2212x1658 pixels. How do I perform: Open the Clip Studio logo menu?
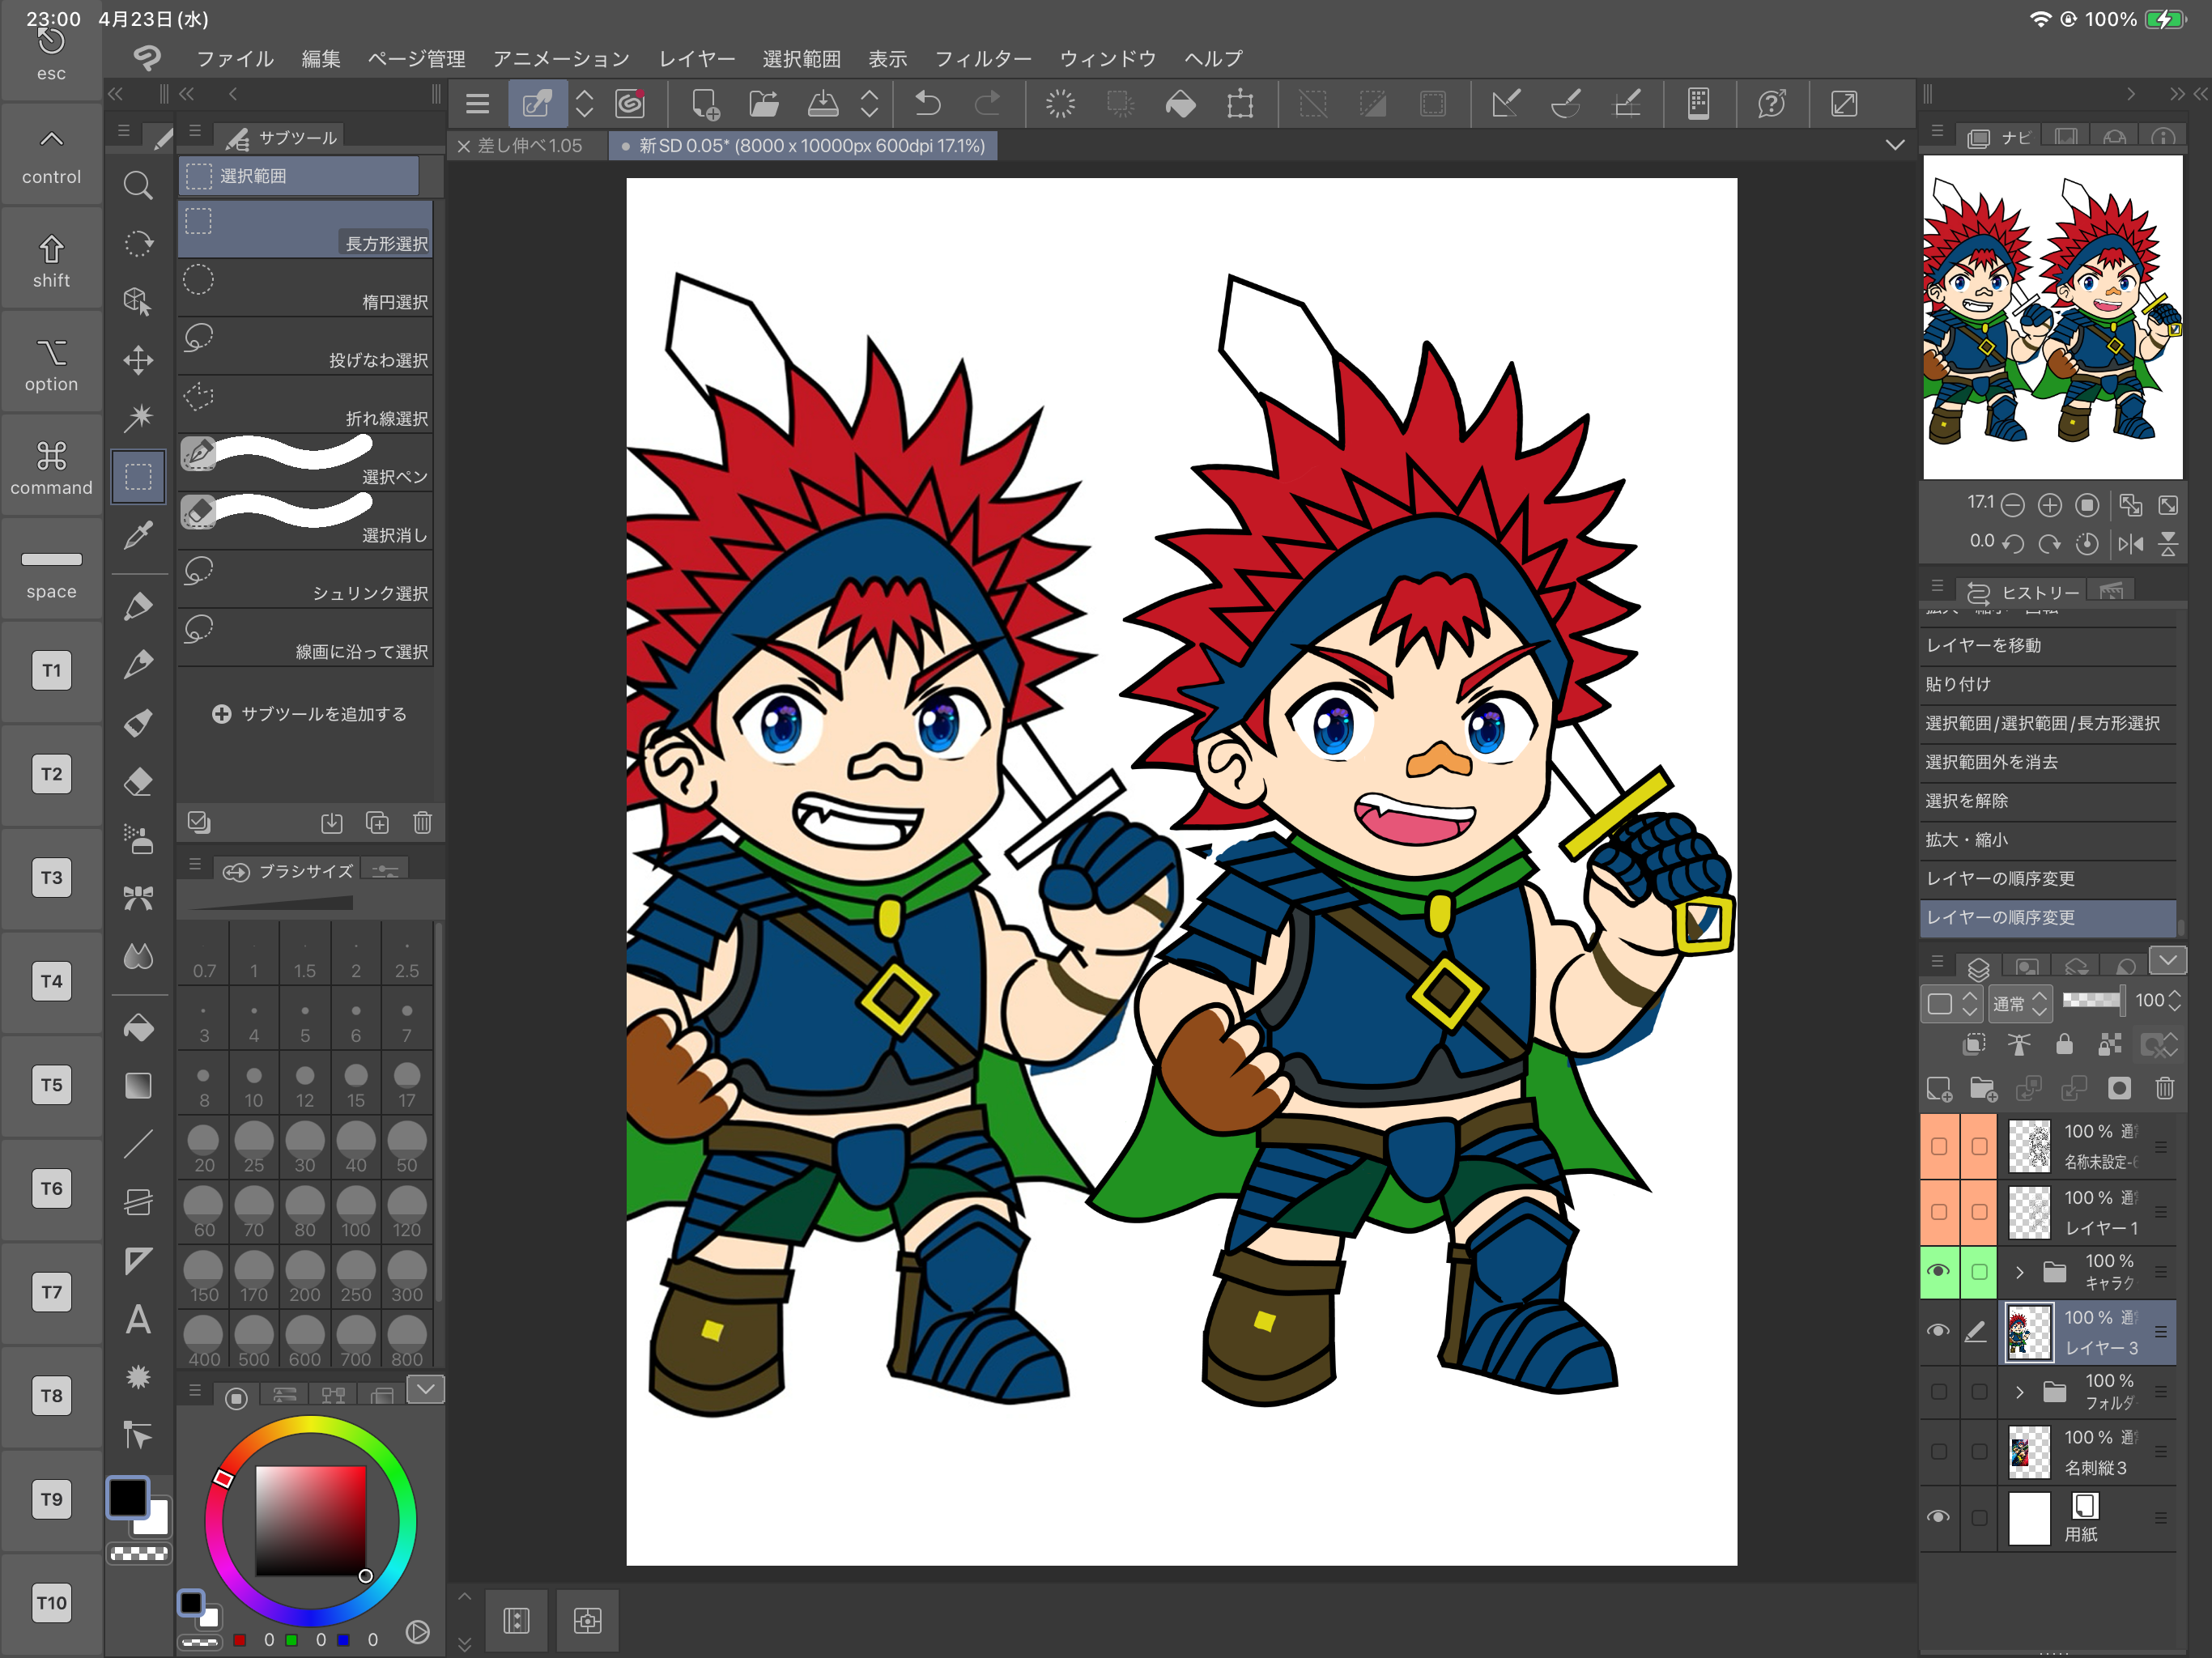click(147, 58)
